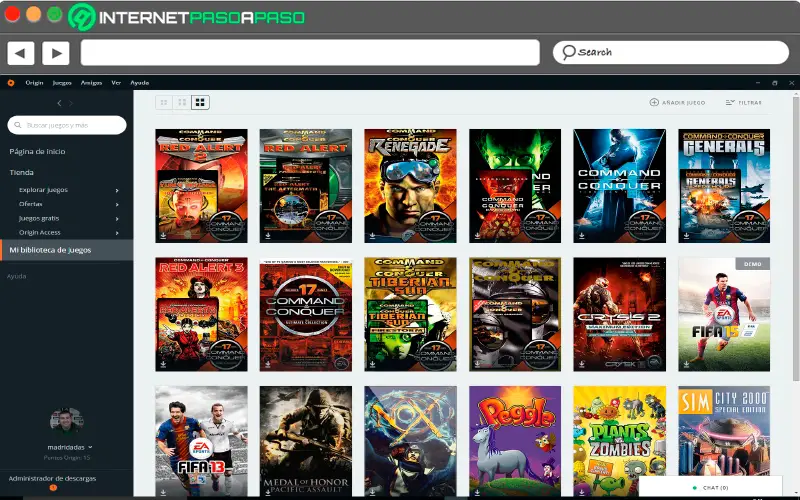Click the Buscar juegos y más field
Image resolution: width=800 pixels, height=500 pixels.
[x=67, y=125]
